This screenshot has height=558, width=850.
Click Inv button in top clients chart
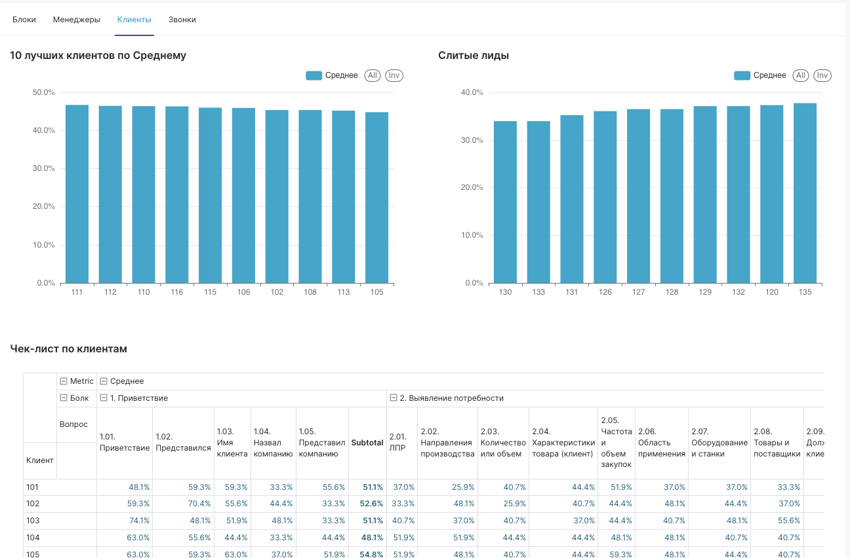pos(394,76)
